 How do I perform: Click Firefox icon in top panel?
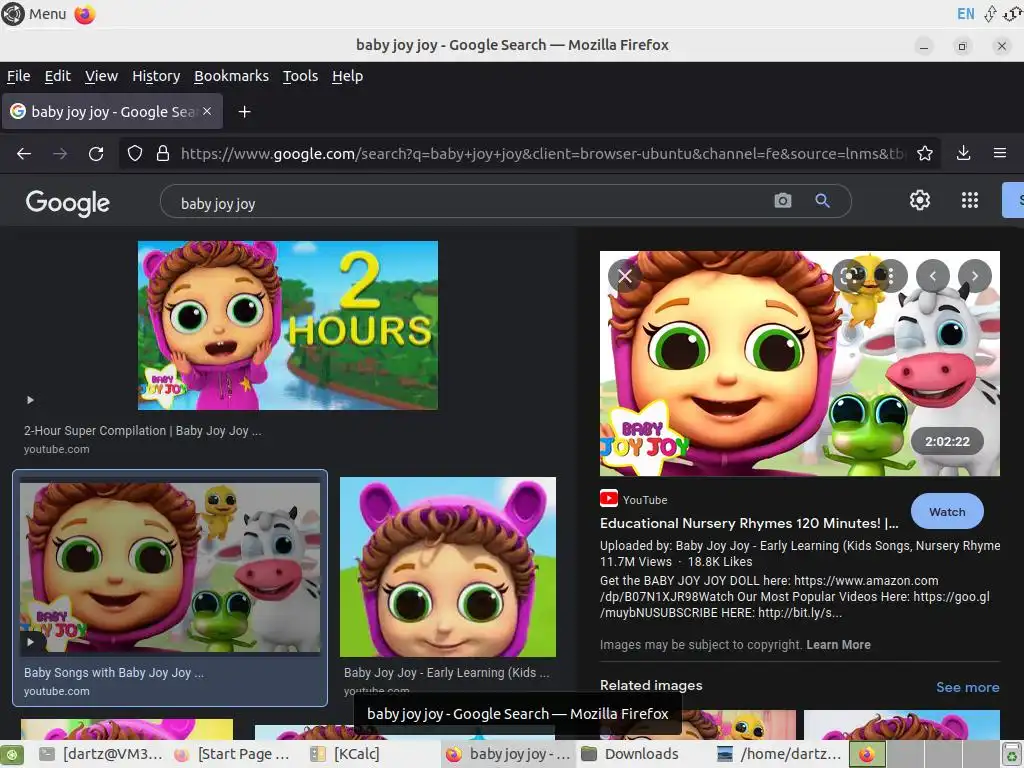(85, 14)
